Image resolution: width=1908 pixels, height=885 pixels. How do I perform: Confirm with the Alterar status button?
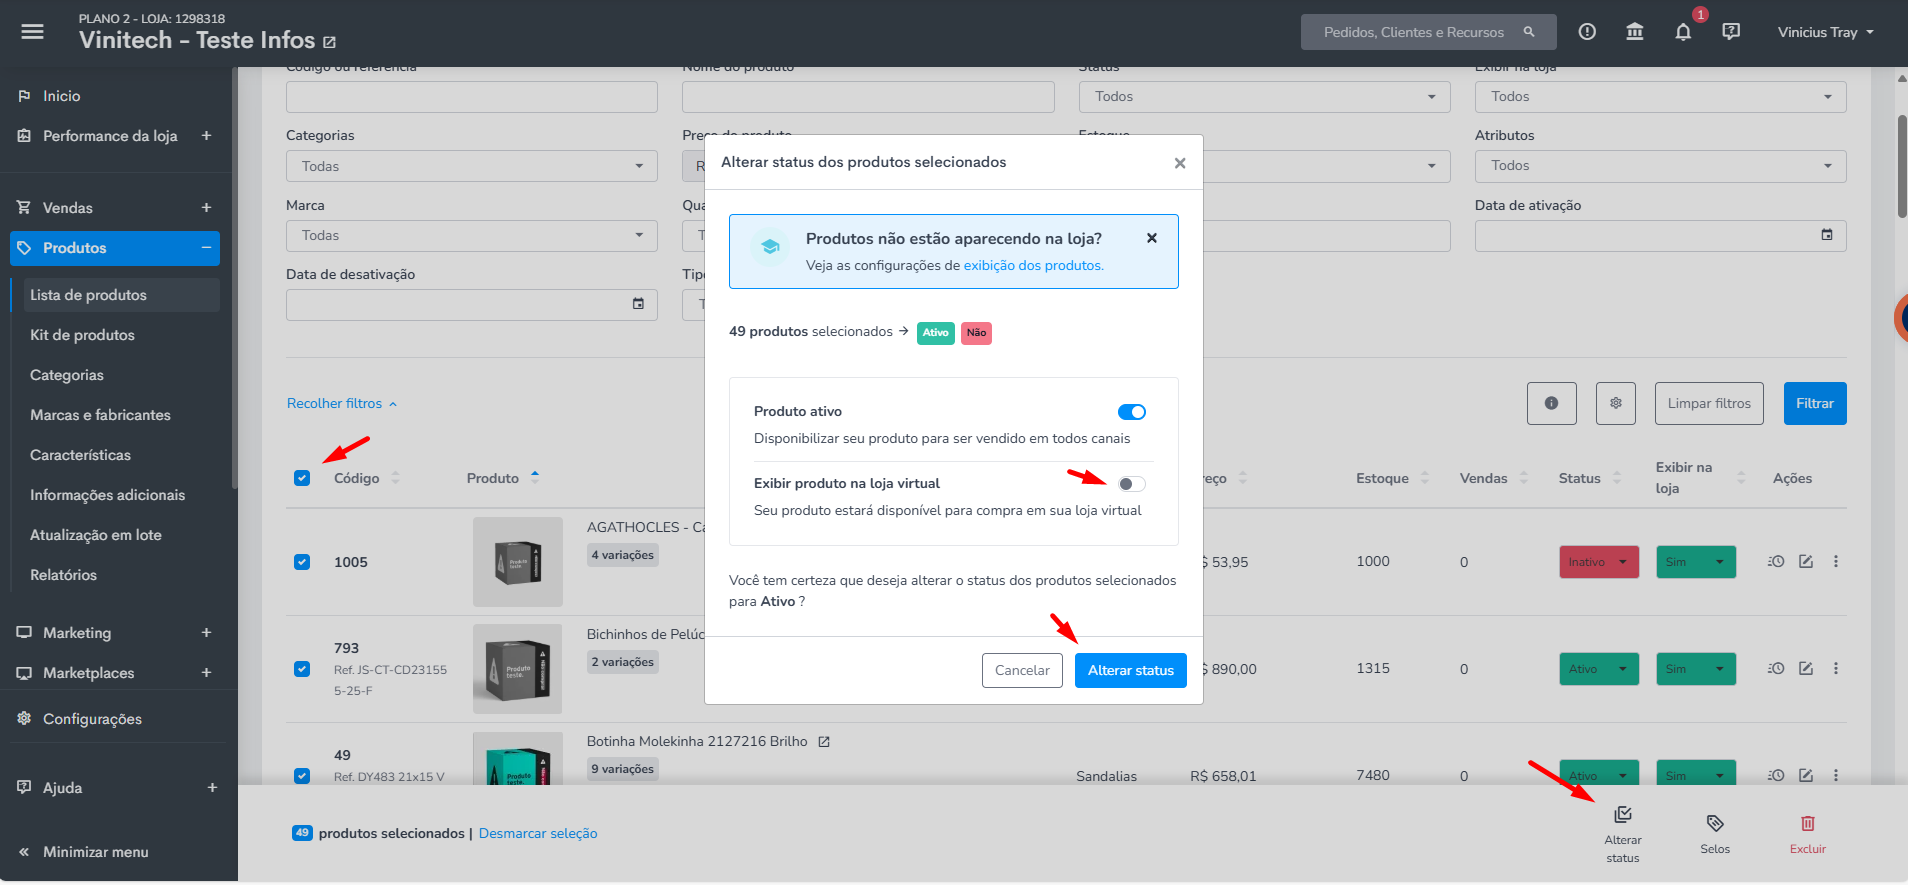pyautogui.click(x=1131, y=671)
